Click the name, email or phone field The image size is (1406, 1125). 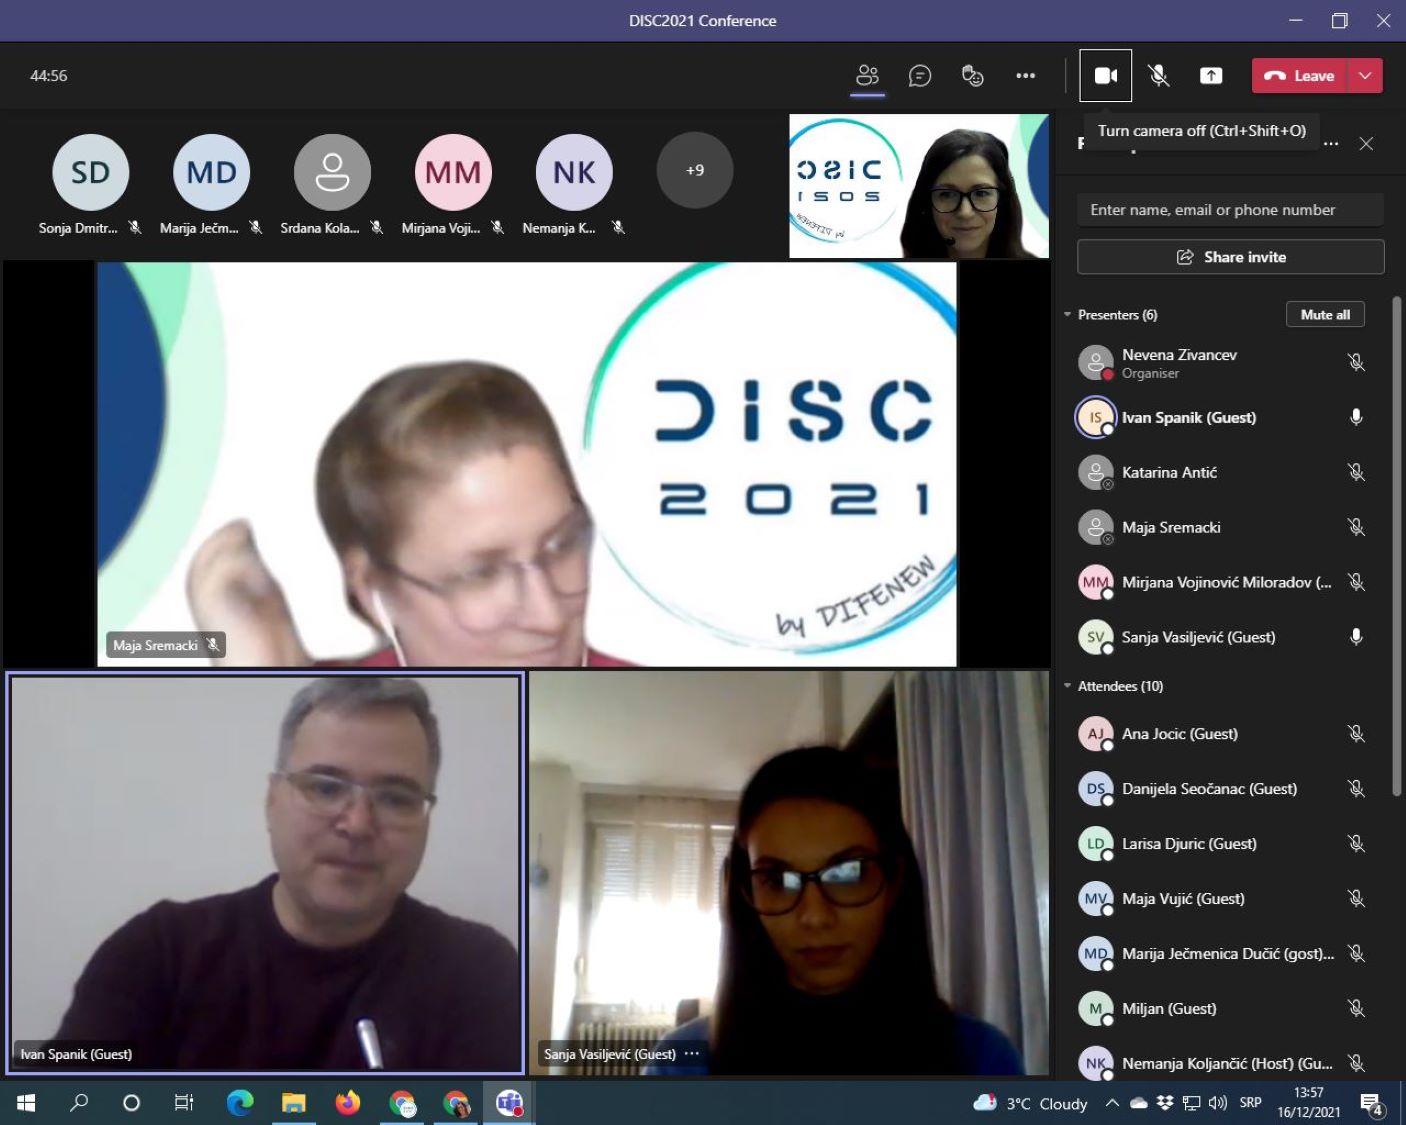coord(1230,210)
